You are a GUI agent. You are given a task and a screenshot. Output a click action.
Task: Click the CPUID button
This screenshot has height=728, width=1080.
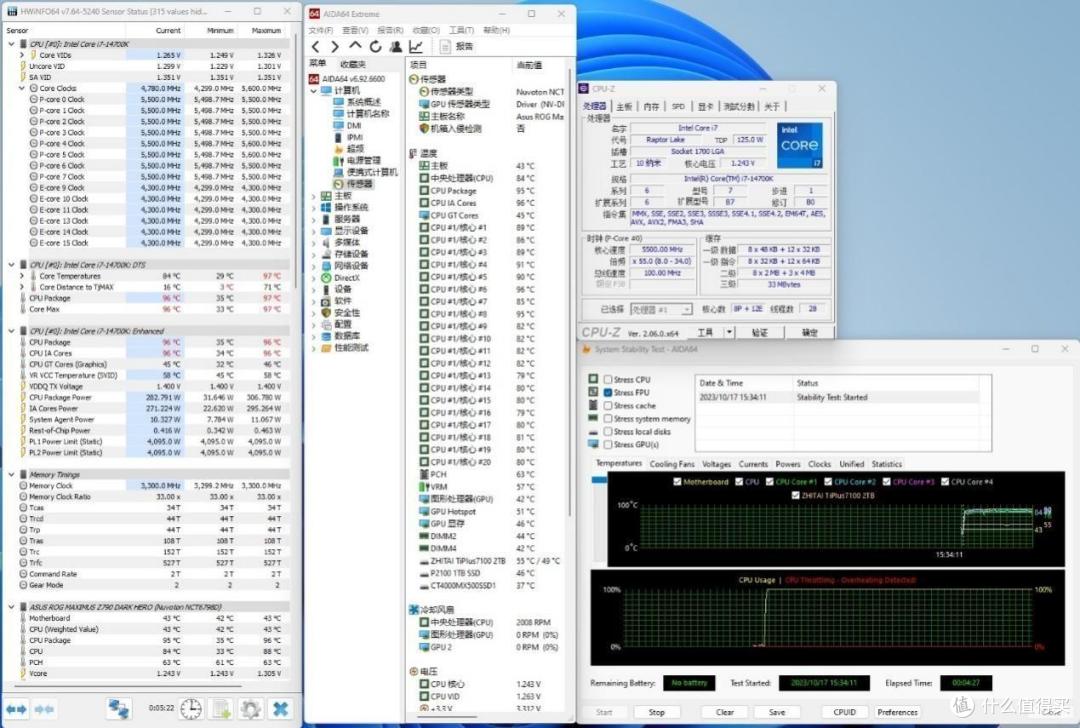tap(844, 712)
